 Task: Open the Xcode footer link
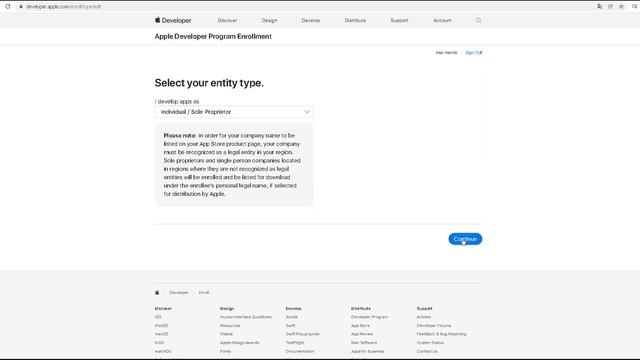(291, 317)
